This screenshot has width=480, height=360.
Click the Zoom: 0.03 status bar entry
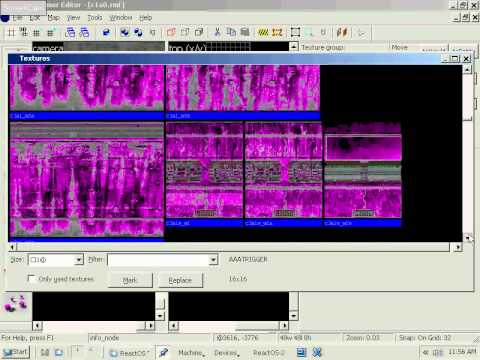pyautogui.click(x=363, y=338)
